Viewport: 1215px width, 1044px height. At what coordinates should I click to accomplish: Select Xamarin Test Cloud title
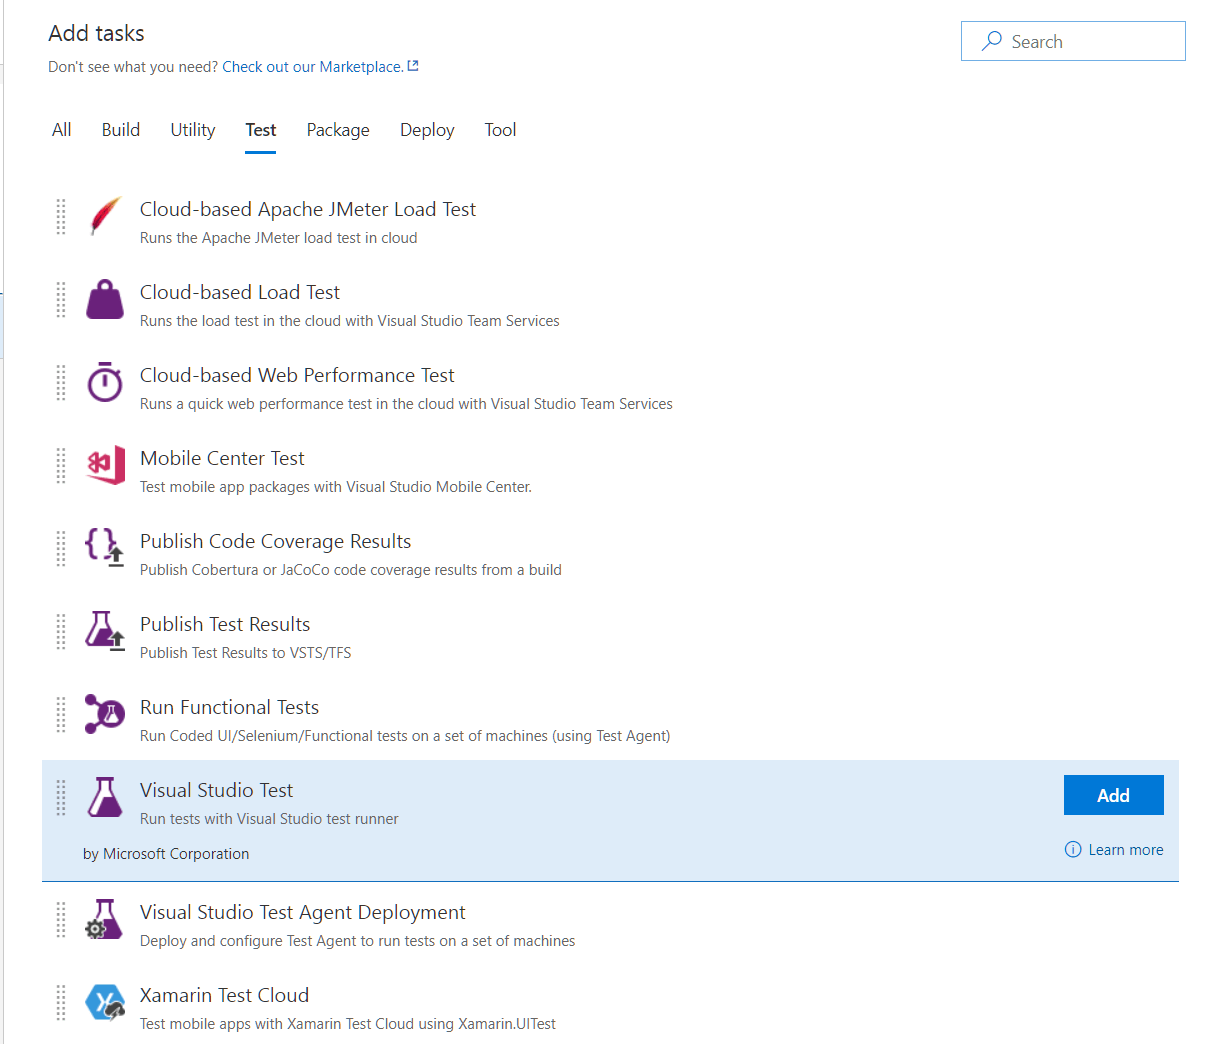tap(225, 995)
